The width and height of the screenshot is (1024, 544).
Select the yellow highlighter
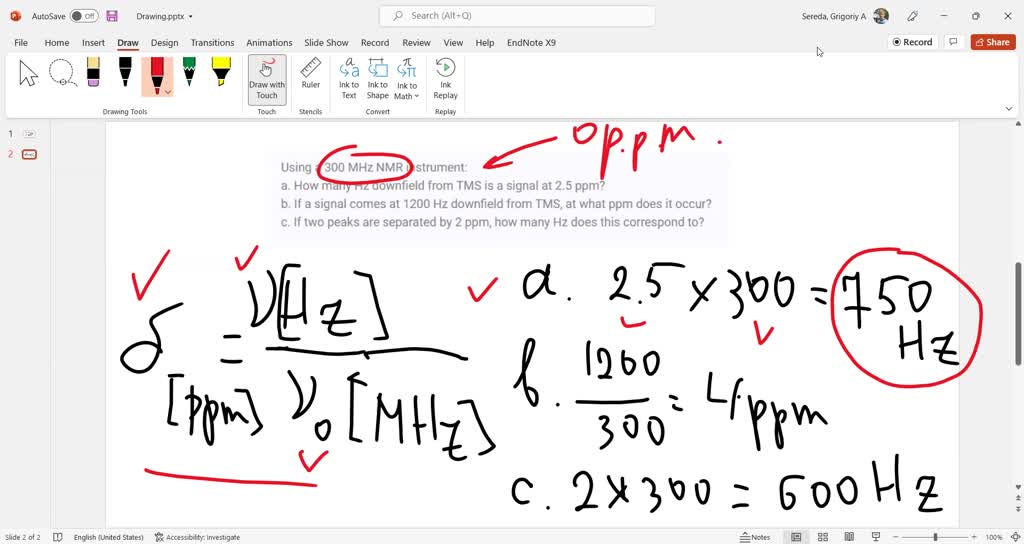221,72
